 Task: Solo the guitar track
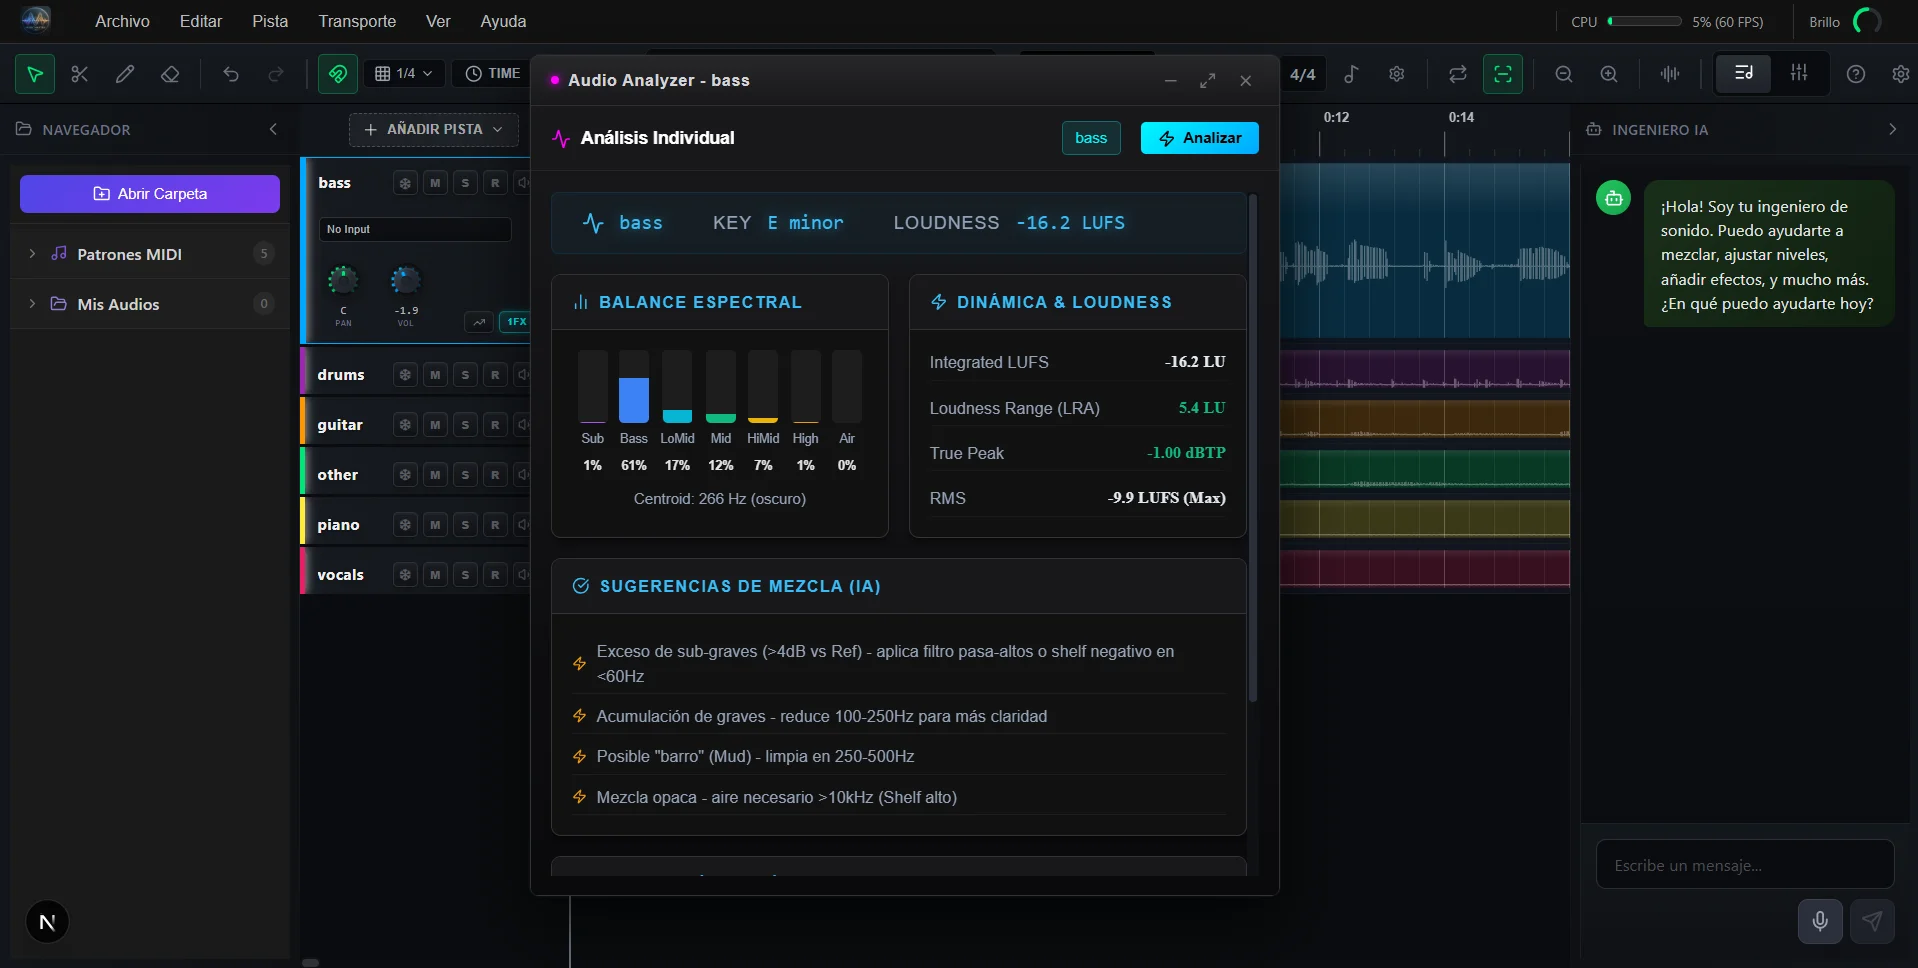click(x=465, y=425)
